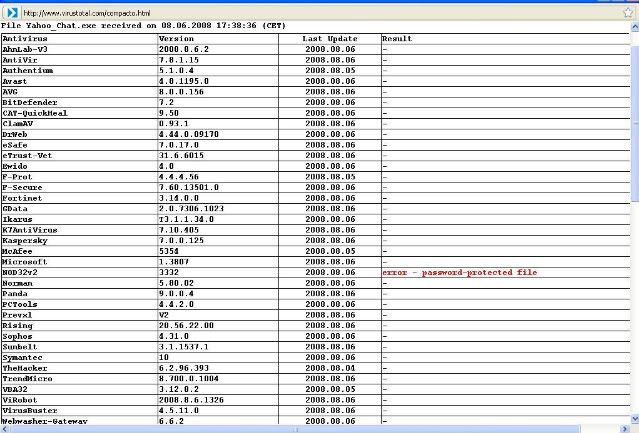Select the 'AntiVir' antivirus name
Screen dimensions: 639x433
20,60
